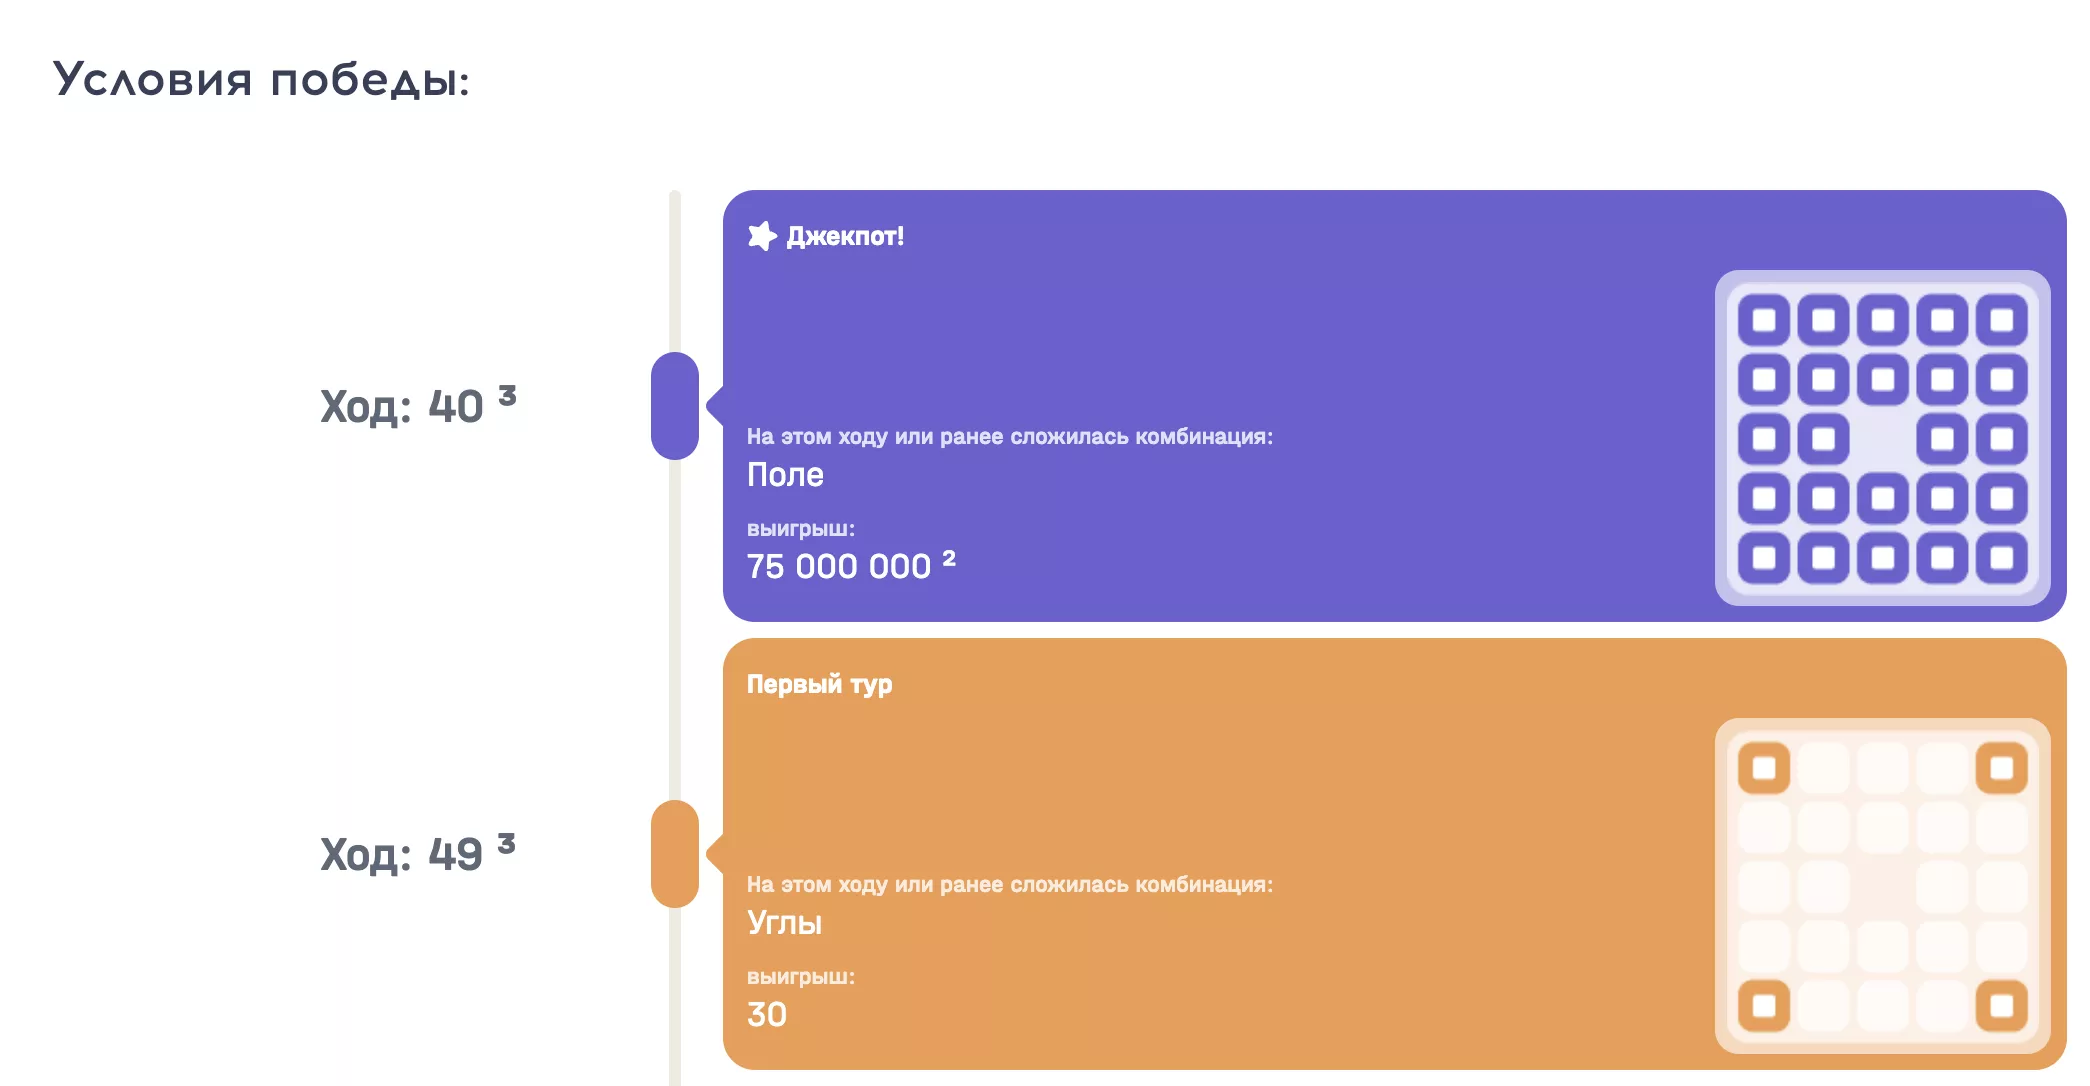Click the purple full-field combination grid
This screenshot has height=1086, width=2090.
pos(1882,438)
